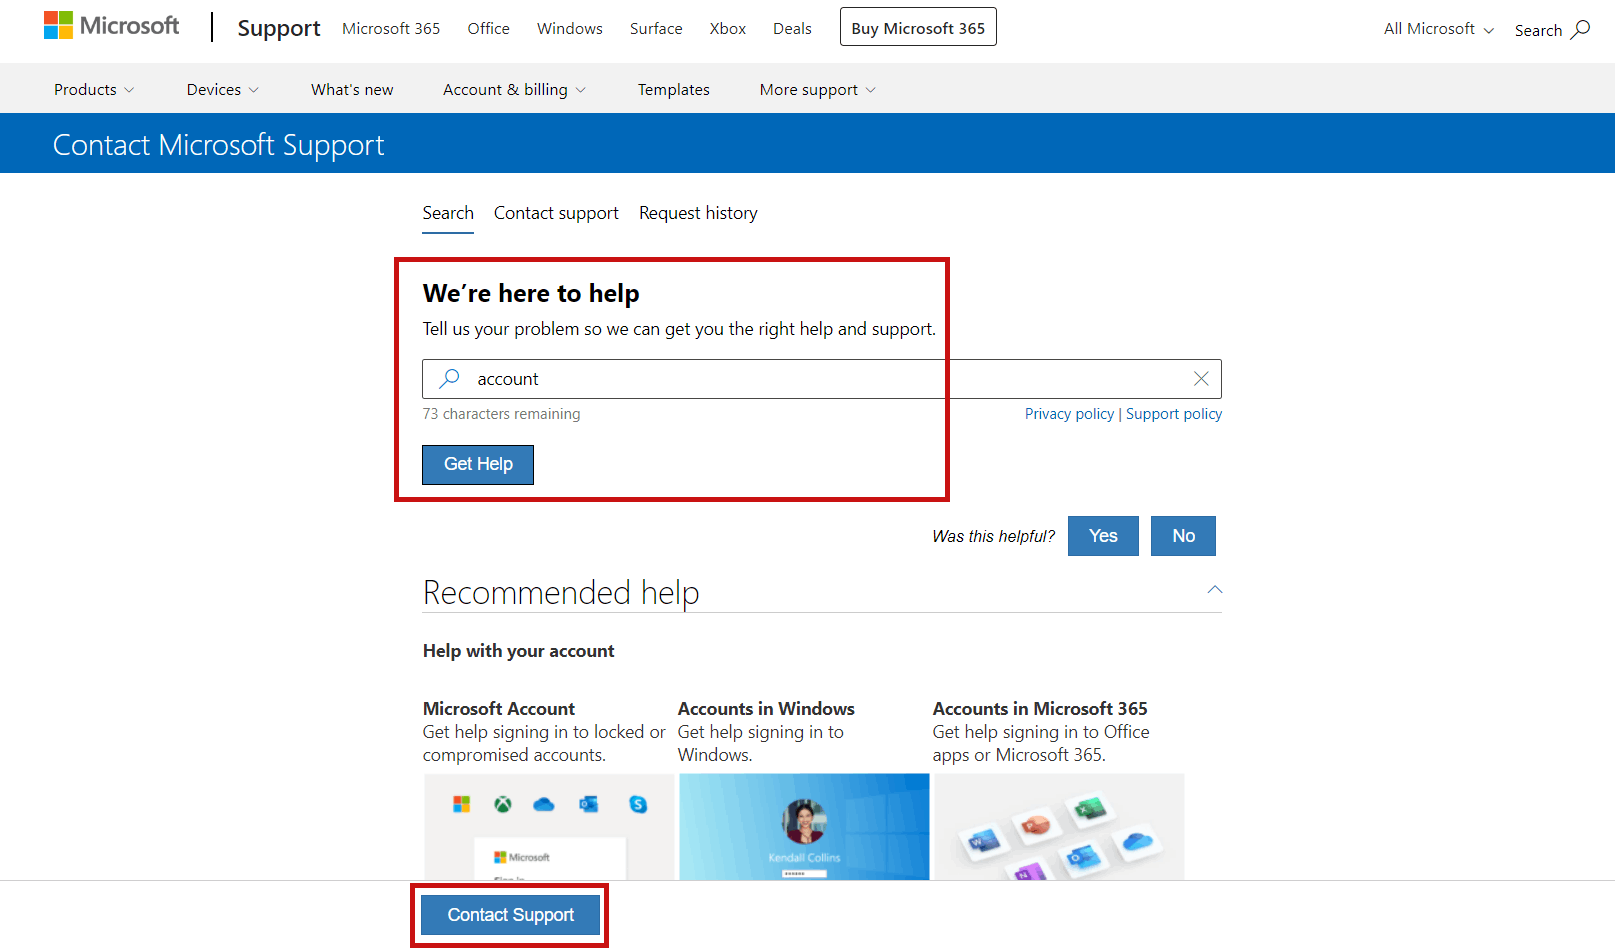
Task: Switch to the Contact support tab
Action: [556, 213]
